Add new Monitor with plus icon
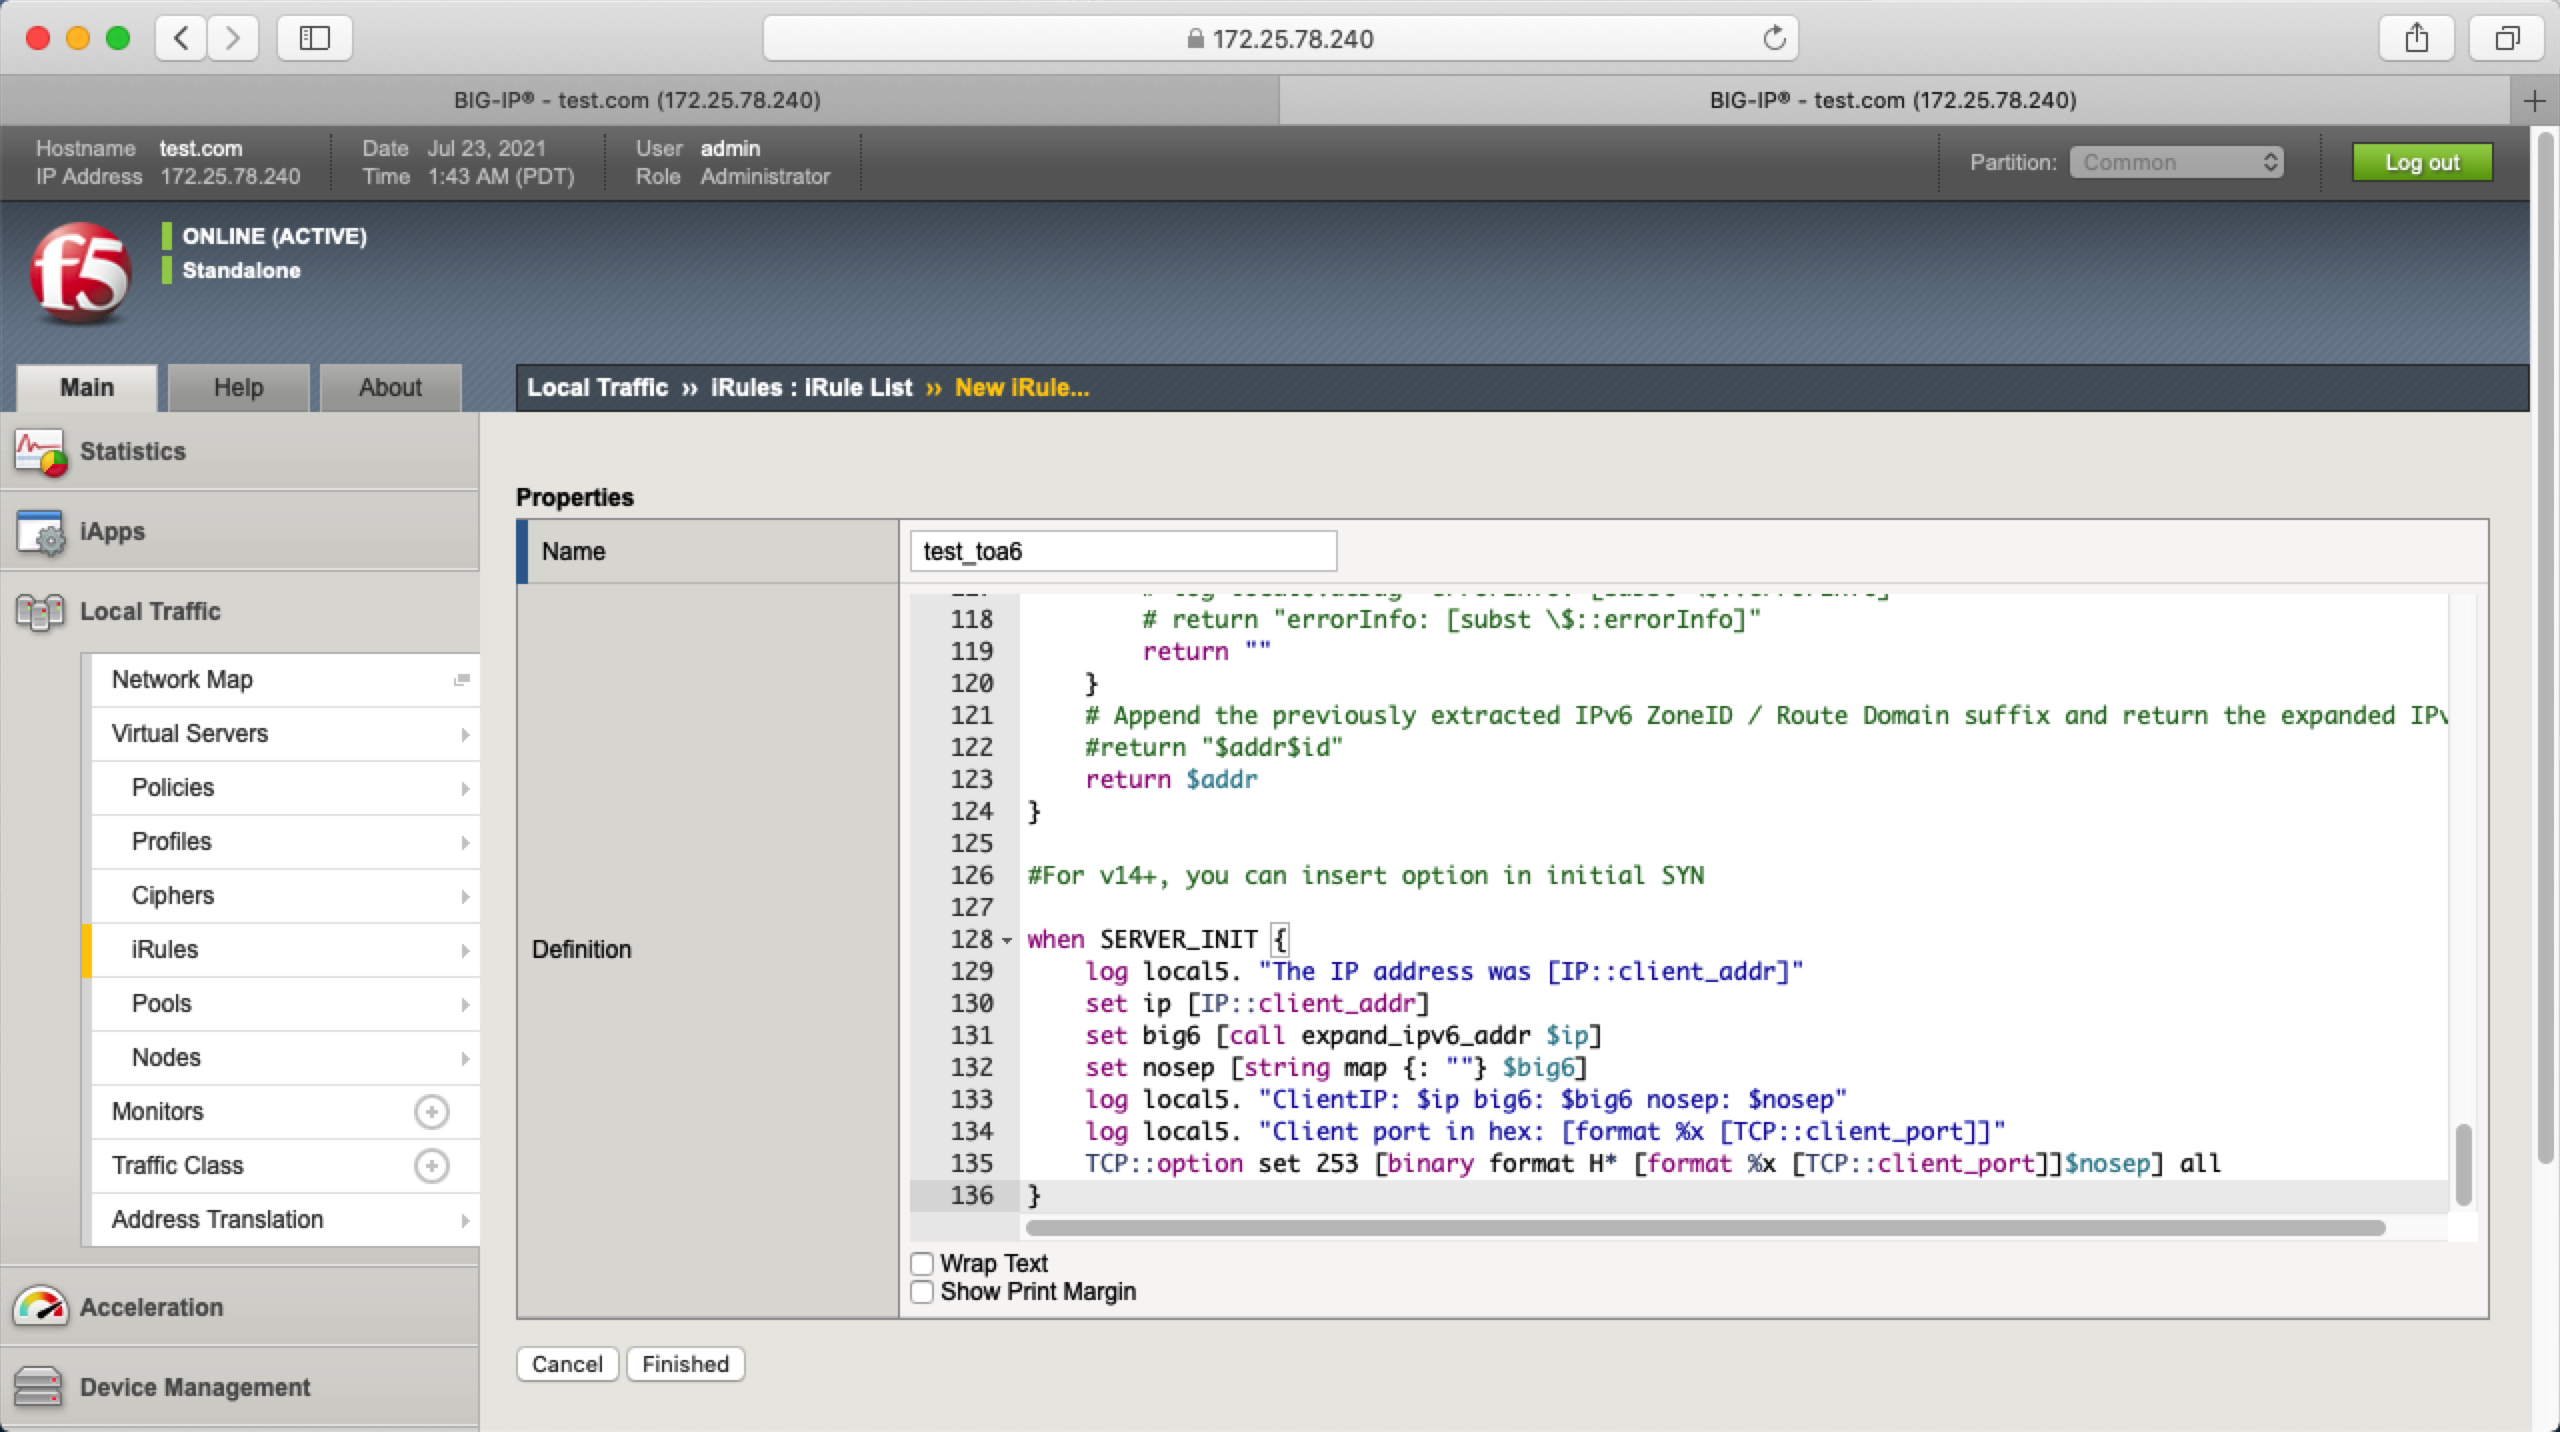 [x=431, y=1112]
